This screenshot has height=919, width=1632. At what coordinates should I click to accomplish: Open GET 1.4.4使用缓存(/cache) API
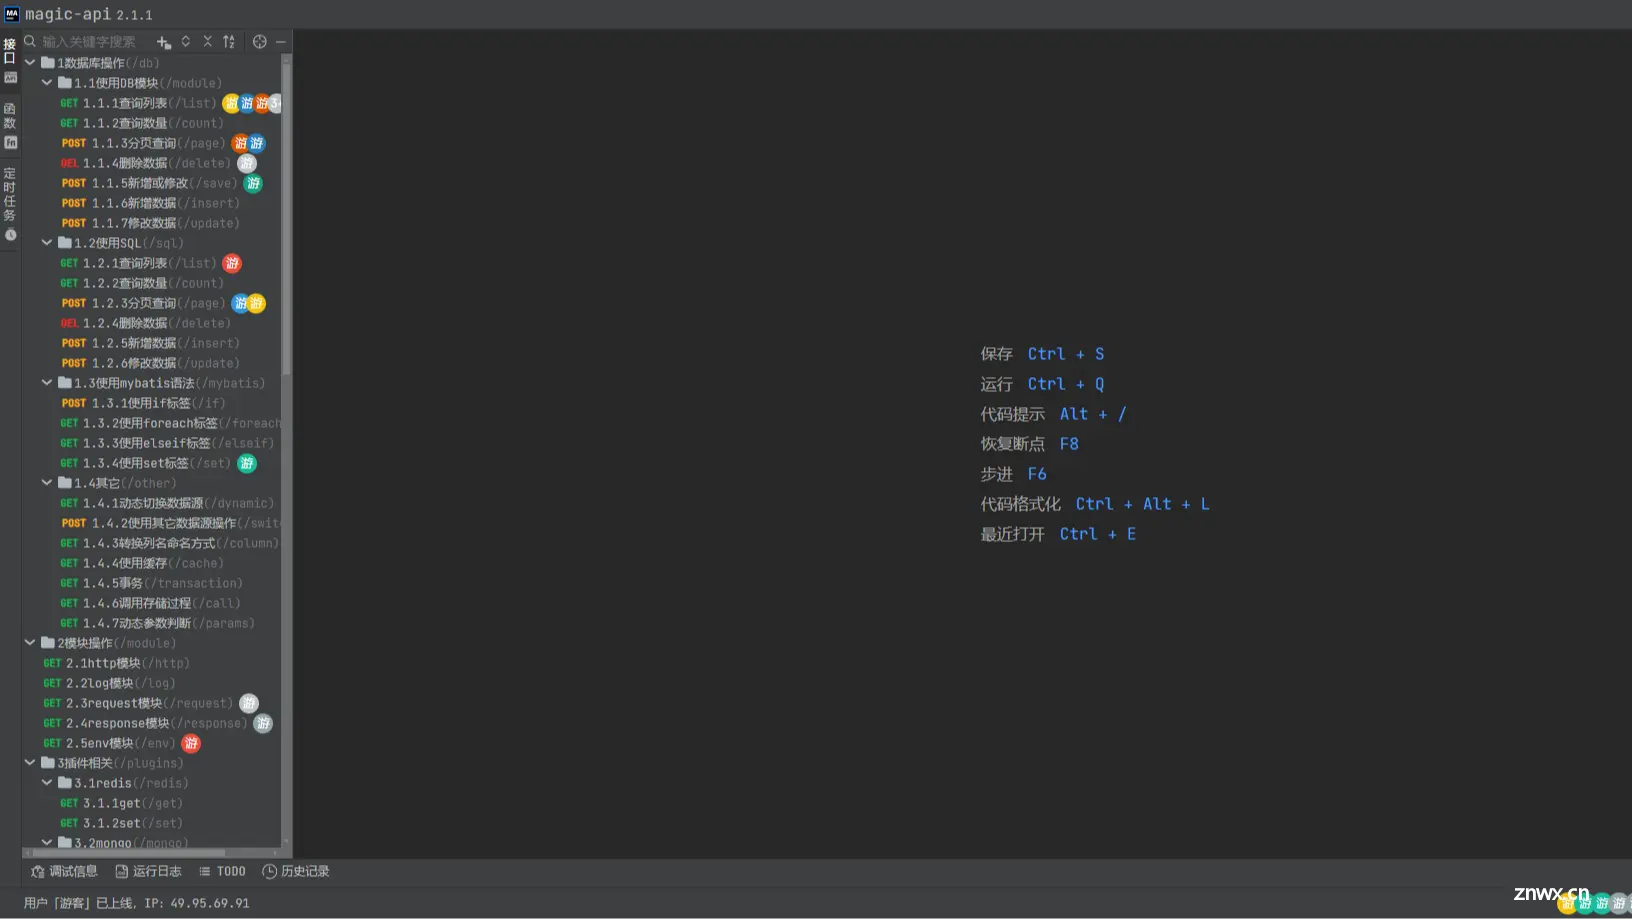[x=141, y=563]
